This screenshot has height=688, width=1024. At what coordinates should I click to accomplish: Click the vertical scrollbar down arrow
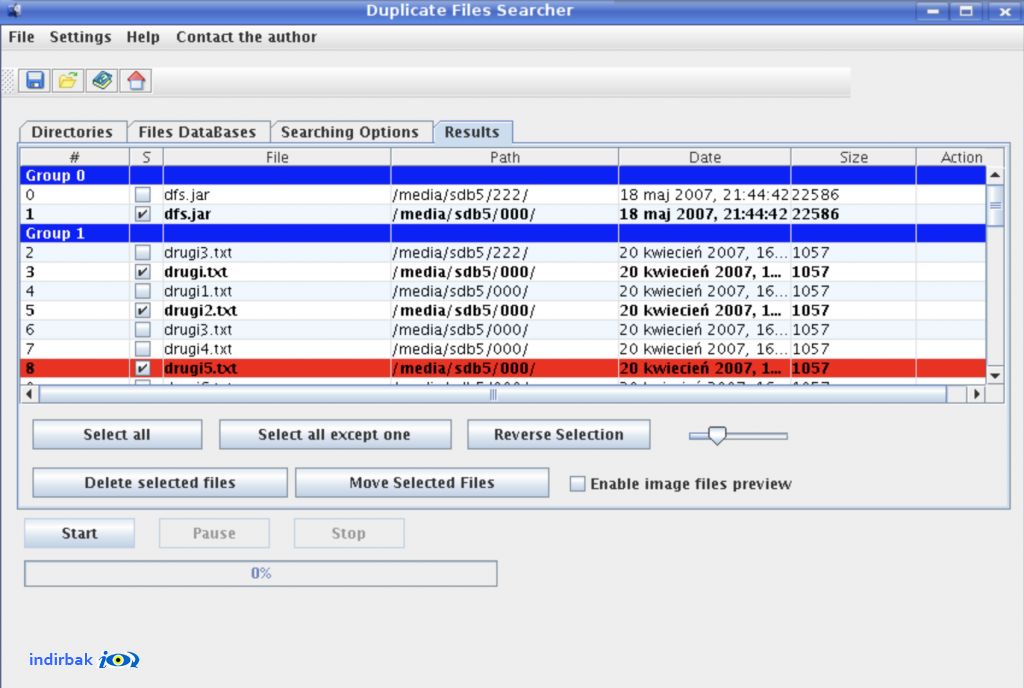click(x=995, y=375)
